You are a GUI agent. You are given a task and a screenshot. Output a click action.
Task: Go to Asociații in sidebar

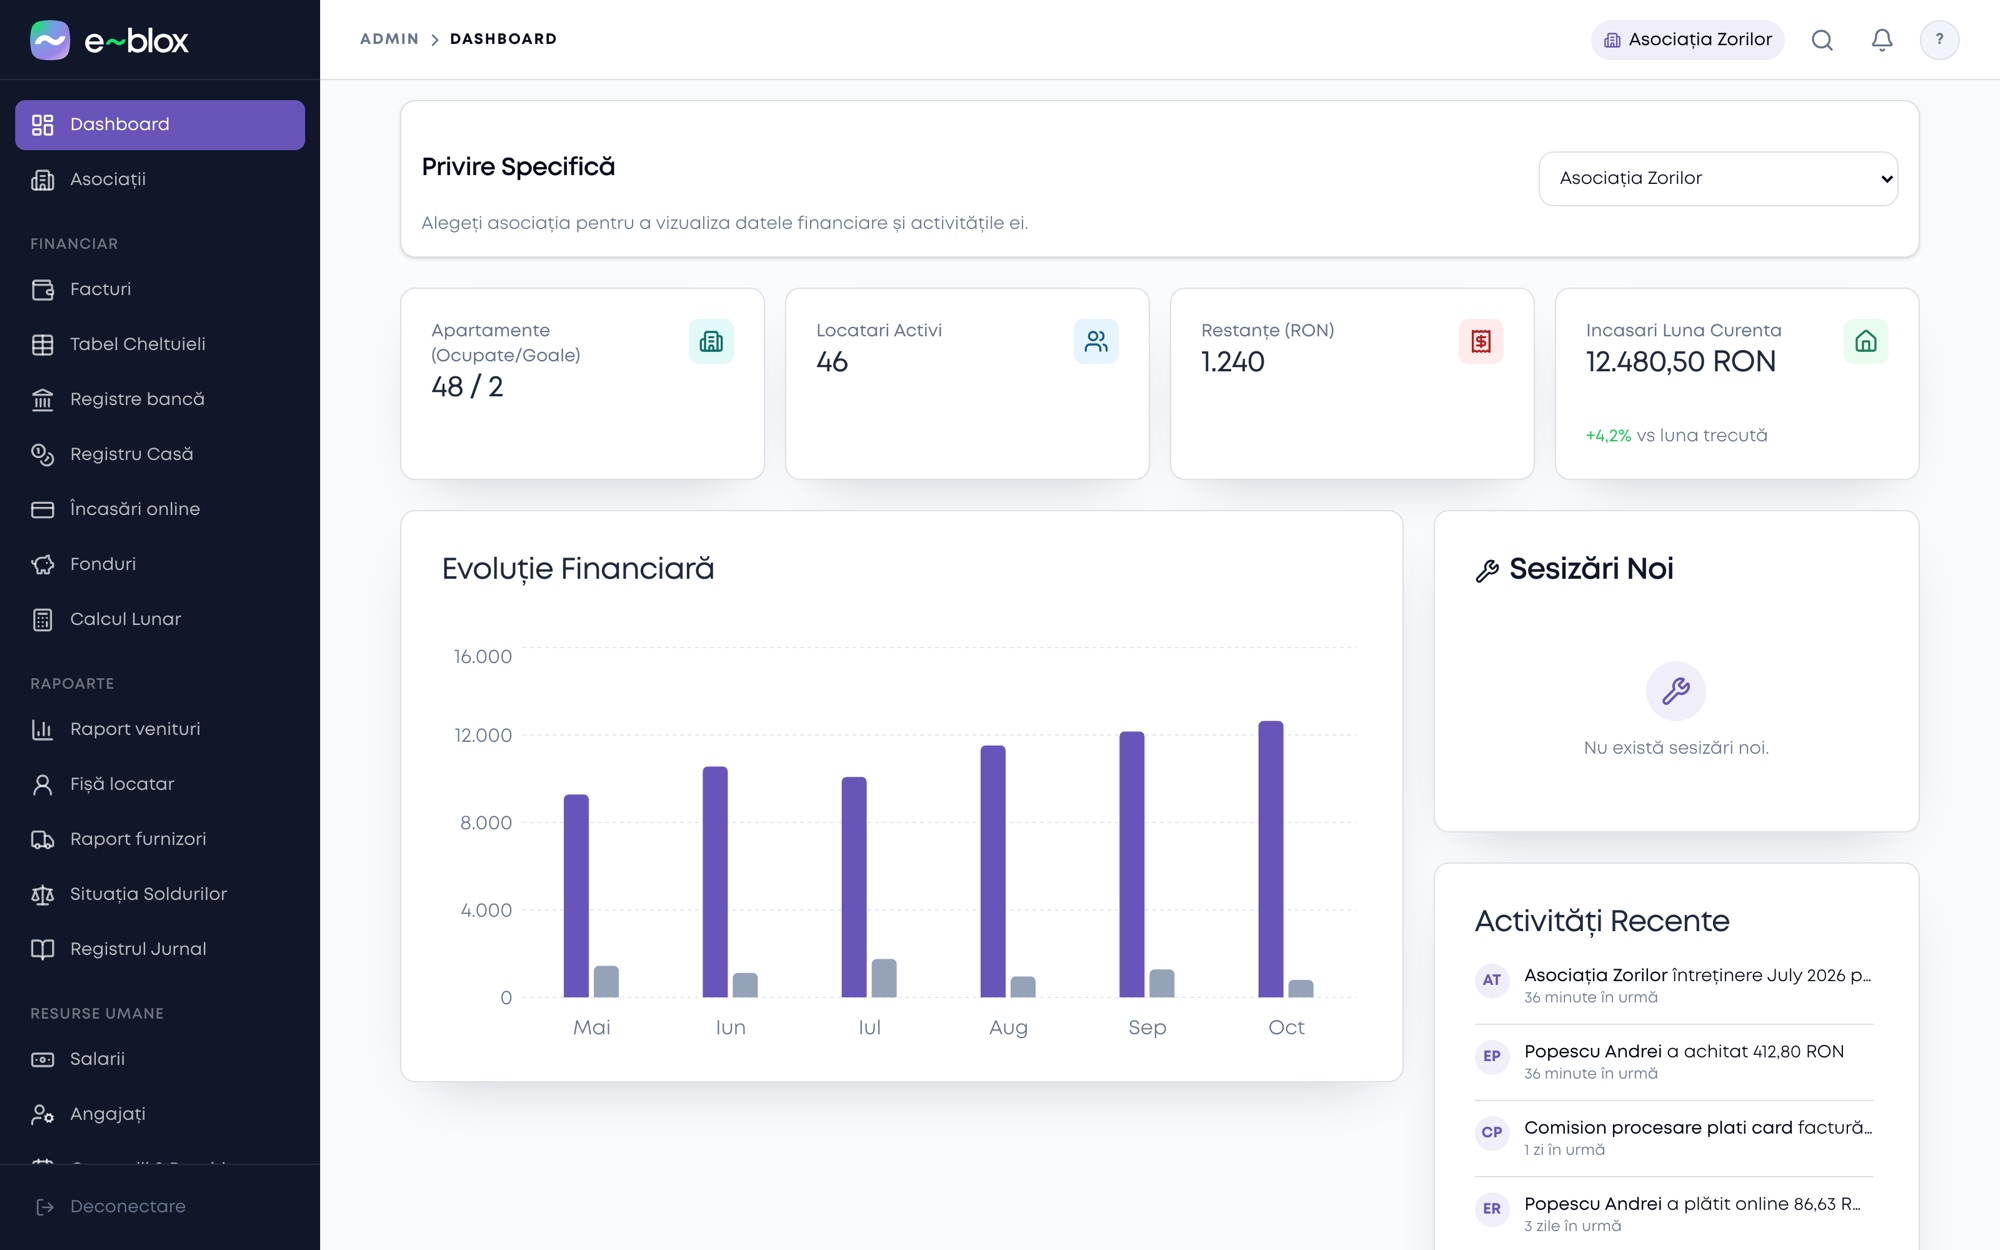point(160,180)
